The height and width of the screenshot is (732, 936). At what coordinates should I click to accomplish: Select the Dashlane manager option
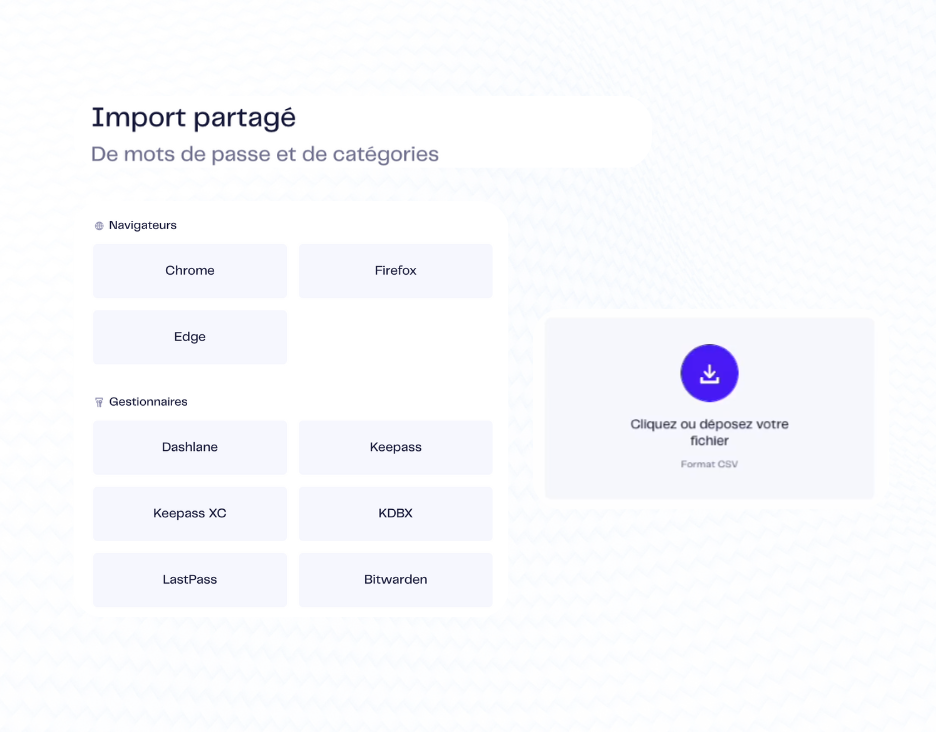[190, 447]
